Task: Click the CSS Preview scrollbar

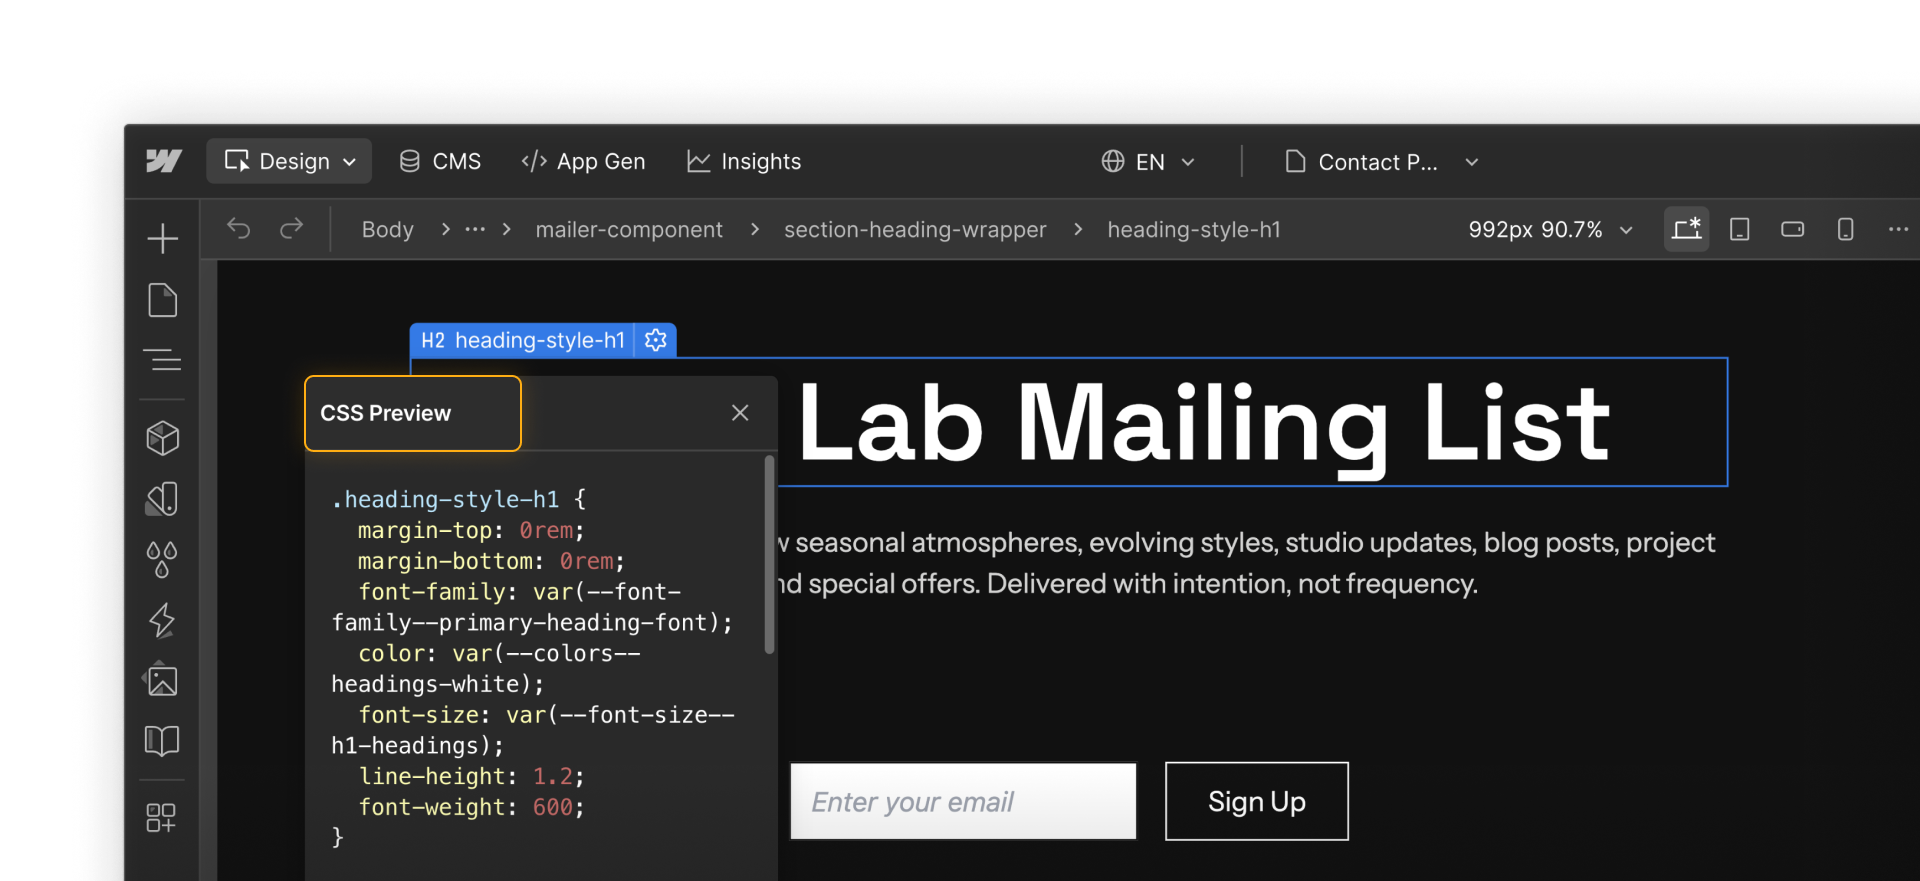Action: point(770,555)
